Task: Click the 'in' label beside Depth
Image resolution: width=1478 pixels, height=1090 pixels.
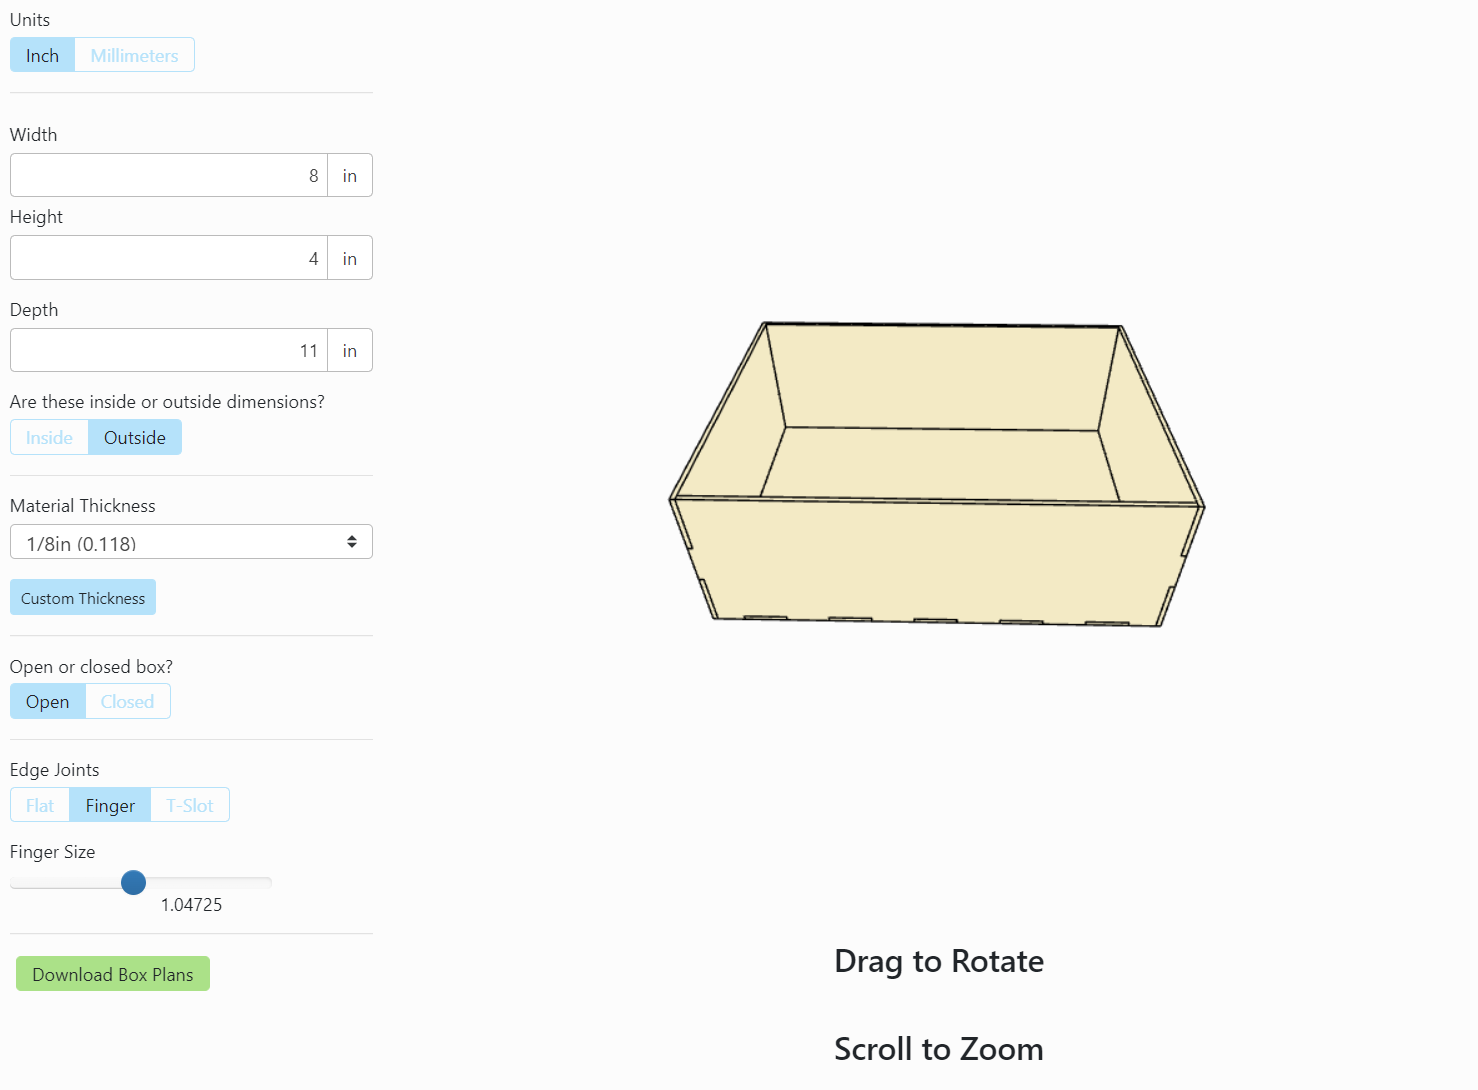Action: point(349,350)
